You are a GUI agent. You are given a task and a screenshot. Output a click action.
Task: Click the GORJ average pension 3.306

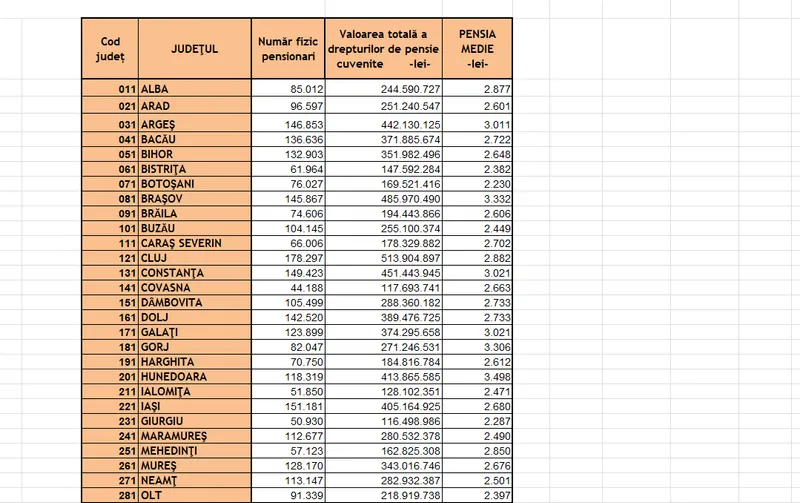[477, 347]
